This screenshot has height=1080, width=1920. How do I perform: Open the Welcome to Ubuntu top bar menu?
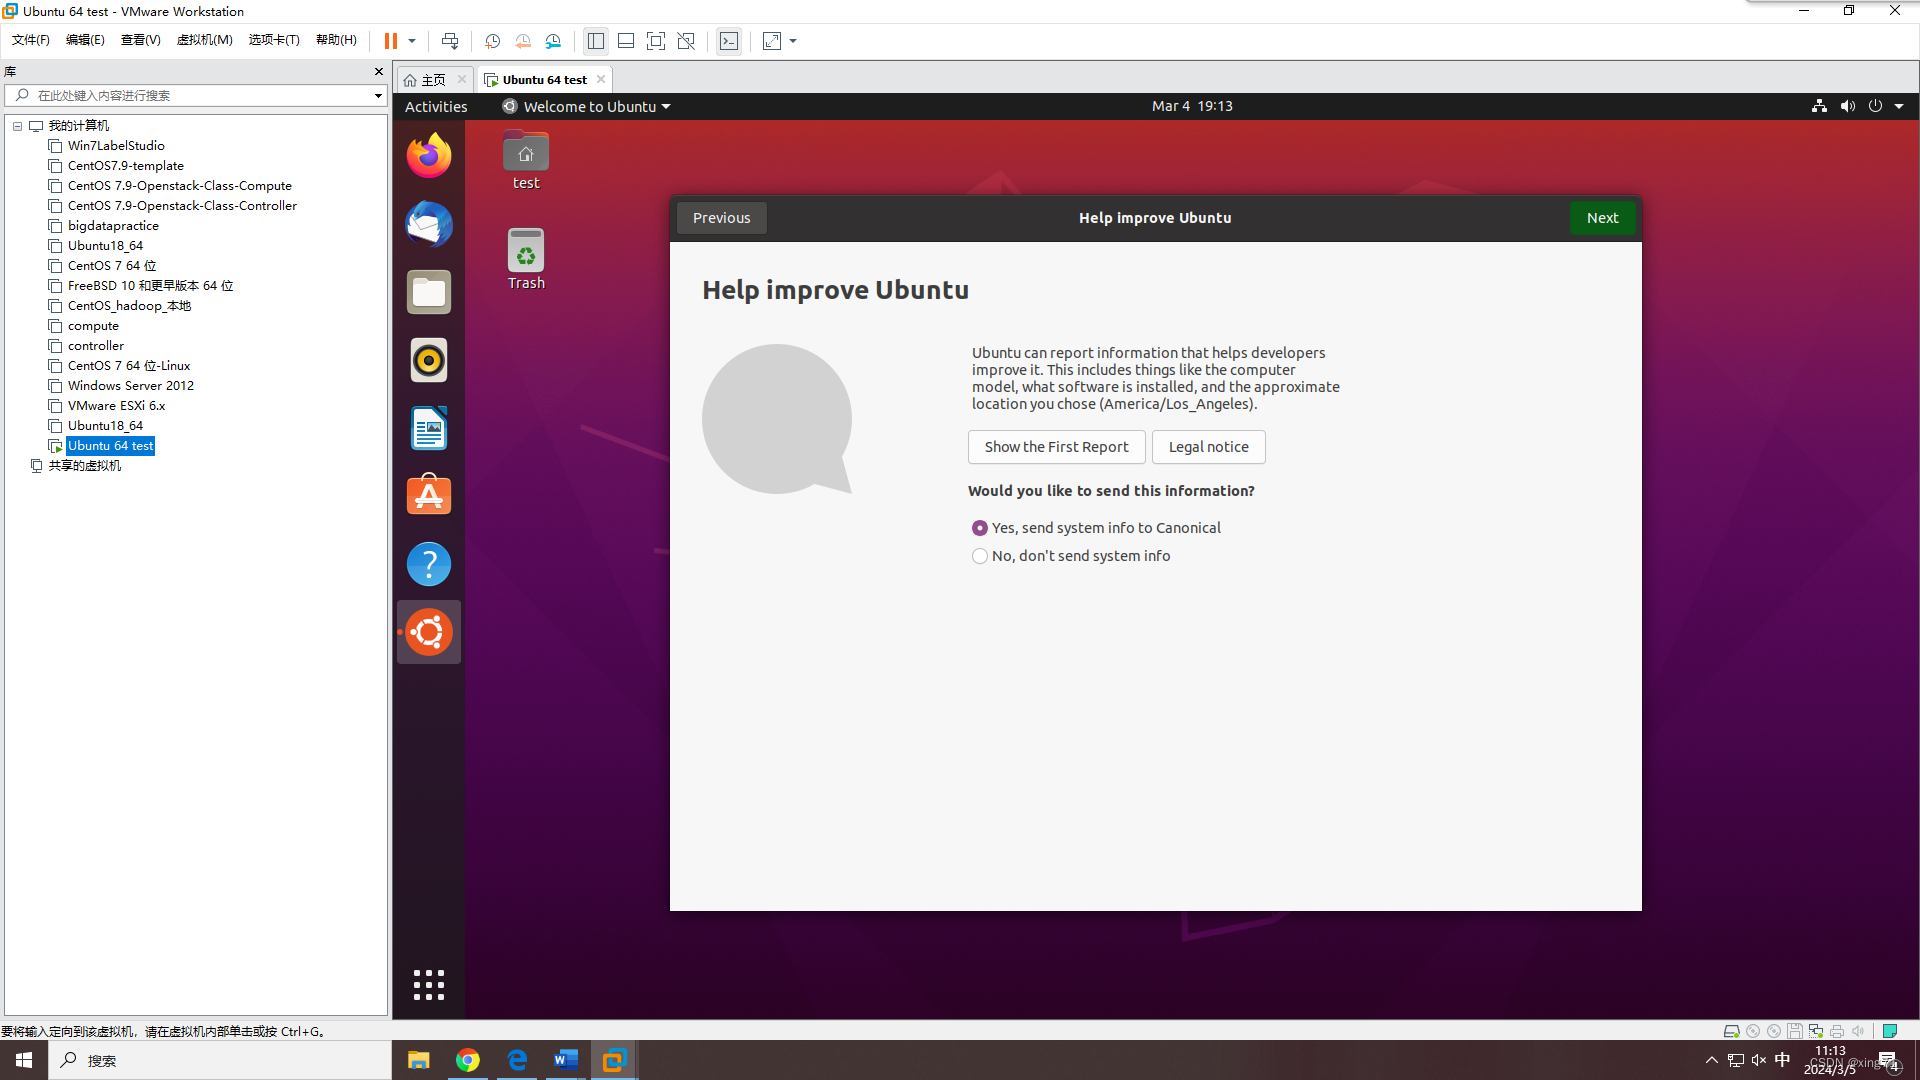click(x=585, y=106)
